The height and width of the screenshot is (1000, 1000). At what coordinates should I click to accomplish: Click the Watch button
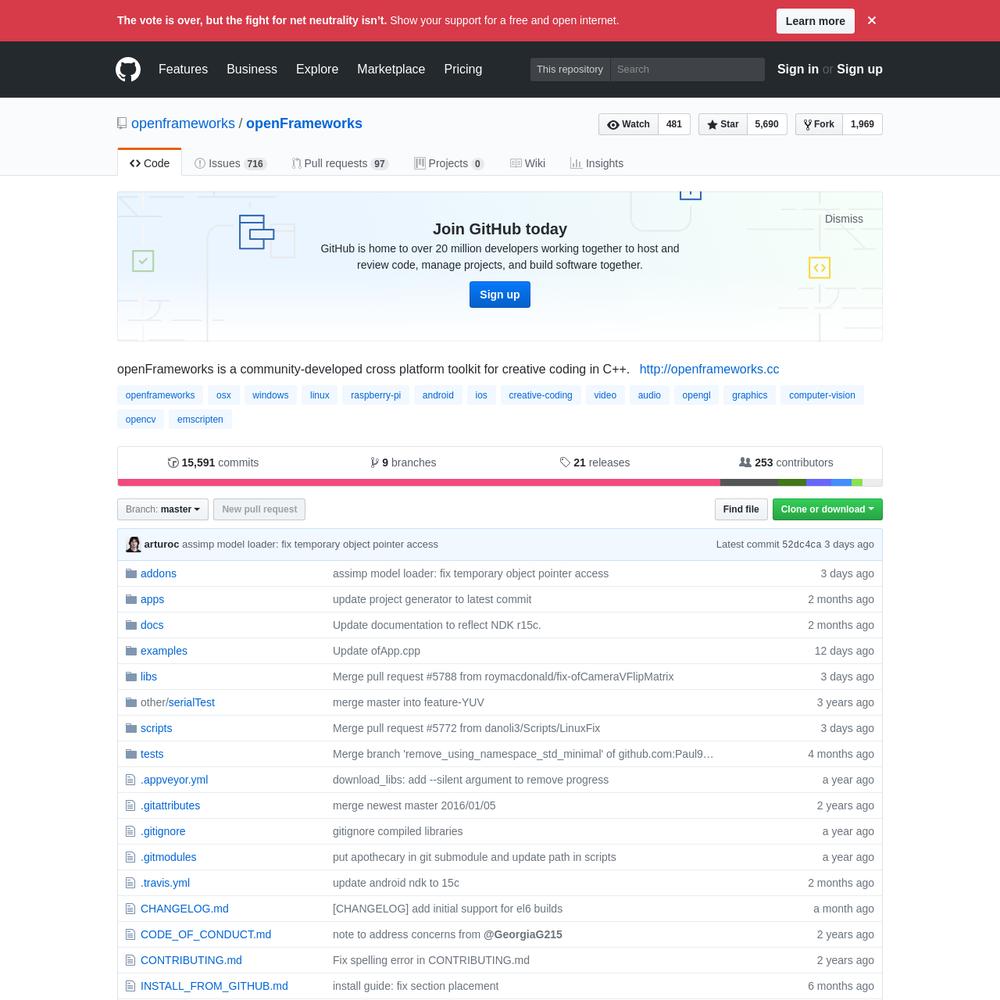628,124
